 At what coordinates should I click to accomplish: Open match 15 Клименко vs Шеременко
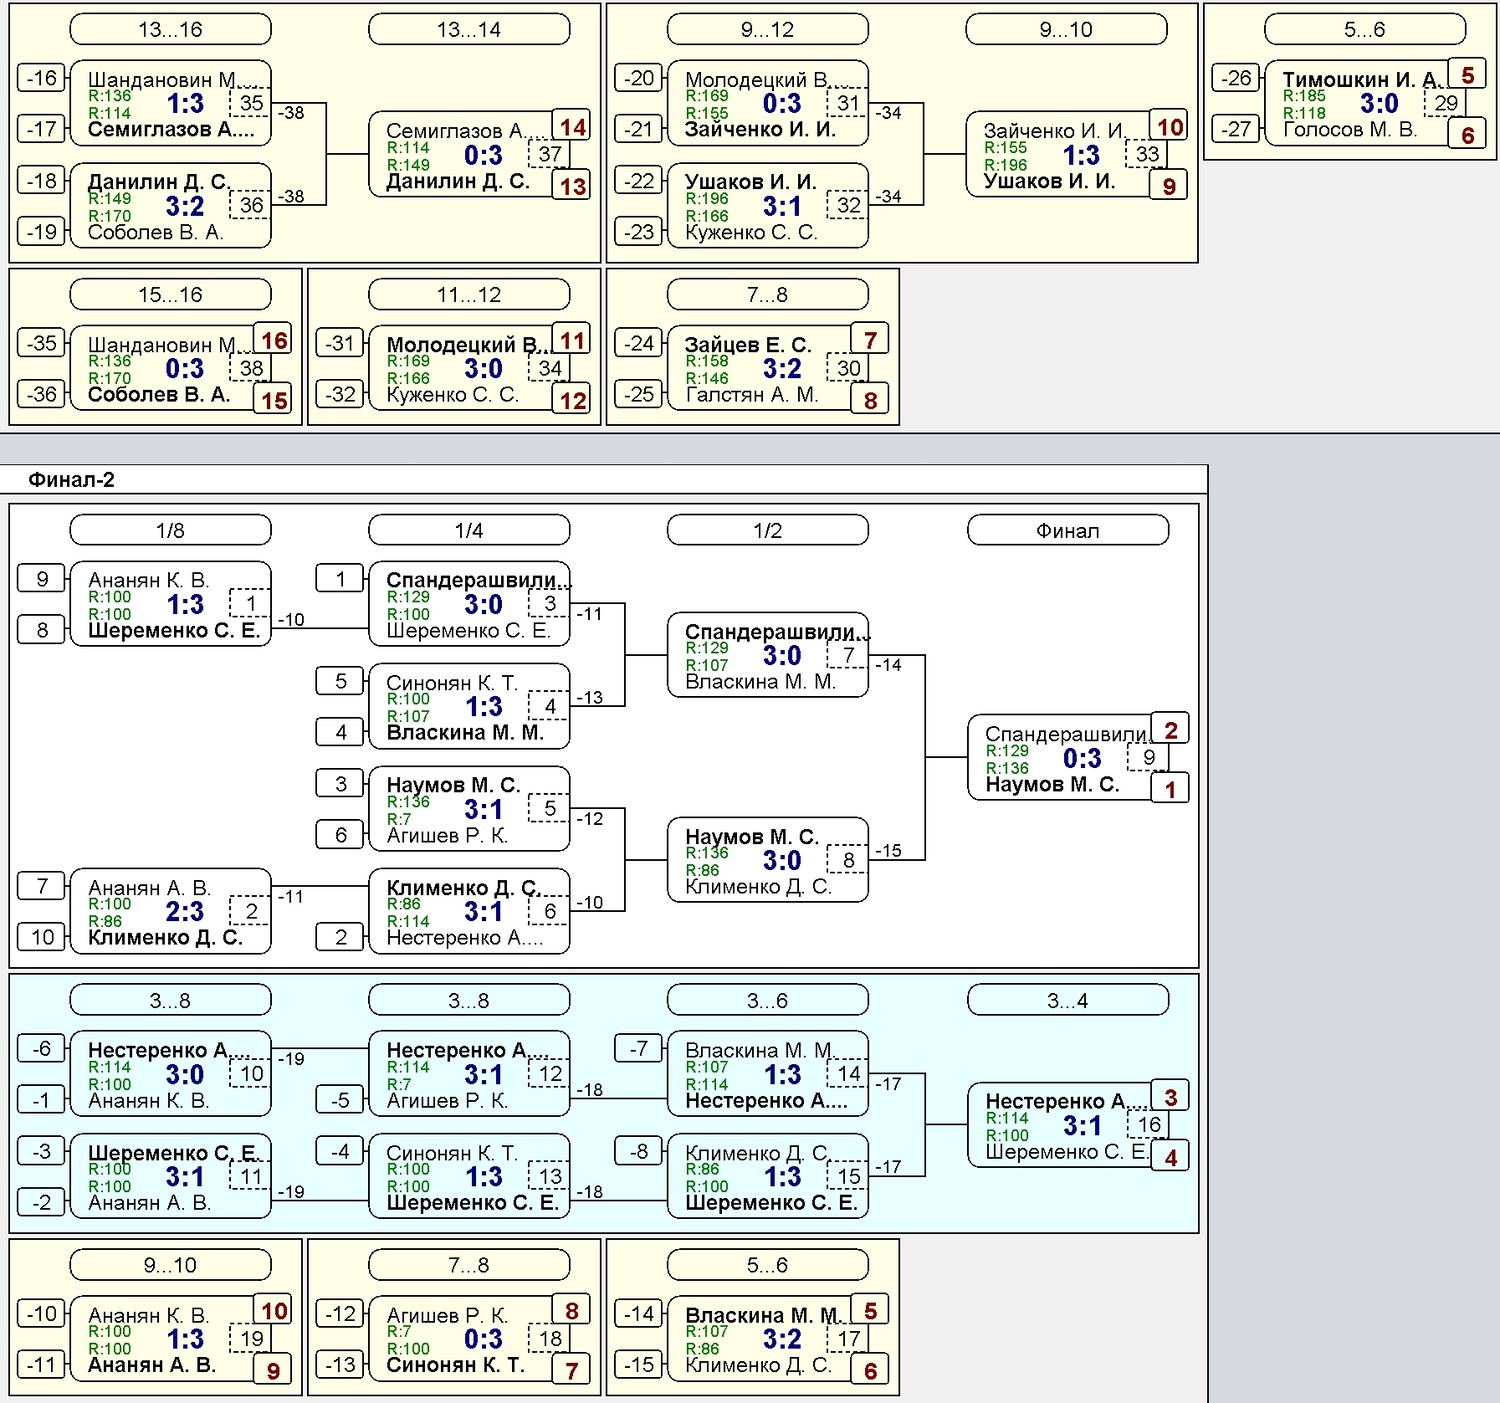click(x=767, y=1177)
